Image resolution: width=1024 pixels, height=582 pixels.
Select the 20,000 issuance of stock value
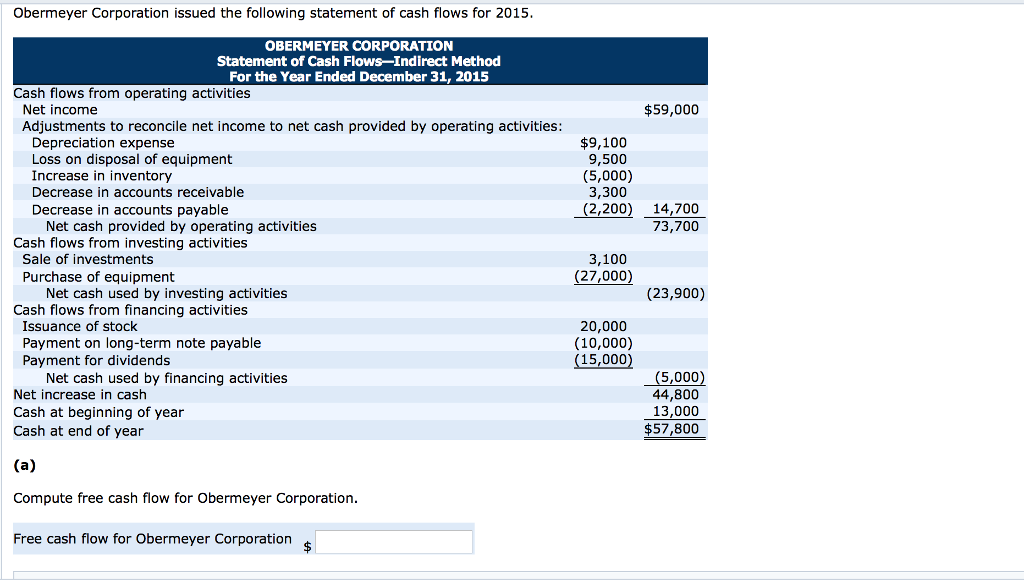coord(603,327)
